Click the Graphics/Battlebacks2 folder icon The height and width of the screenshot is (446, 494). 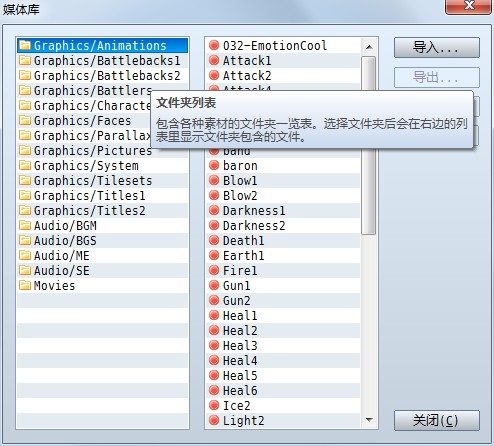pyautogui.click(x=25, y=75)
